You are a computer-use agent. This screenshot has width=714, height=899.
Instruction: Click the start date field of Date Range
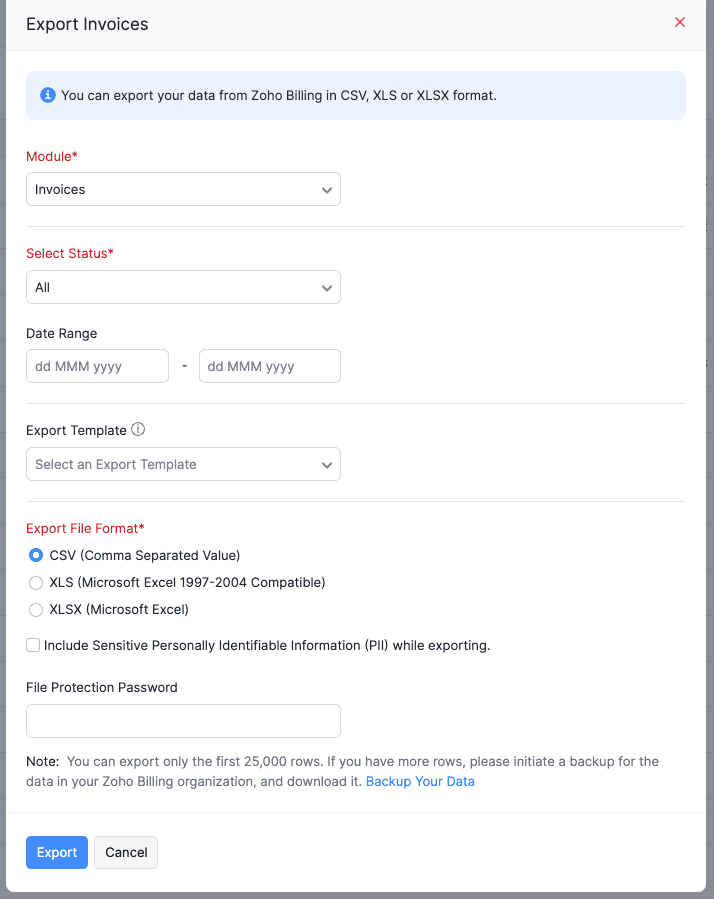[97, 365]
